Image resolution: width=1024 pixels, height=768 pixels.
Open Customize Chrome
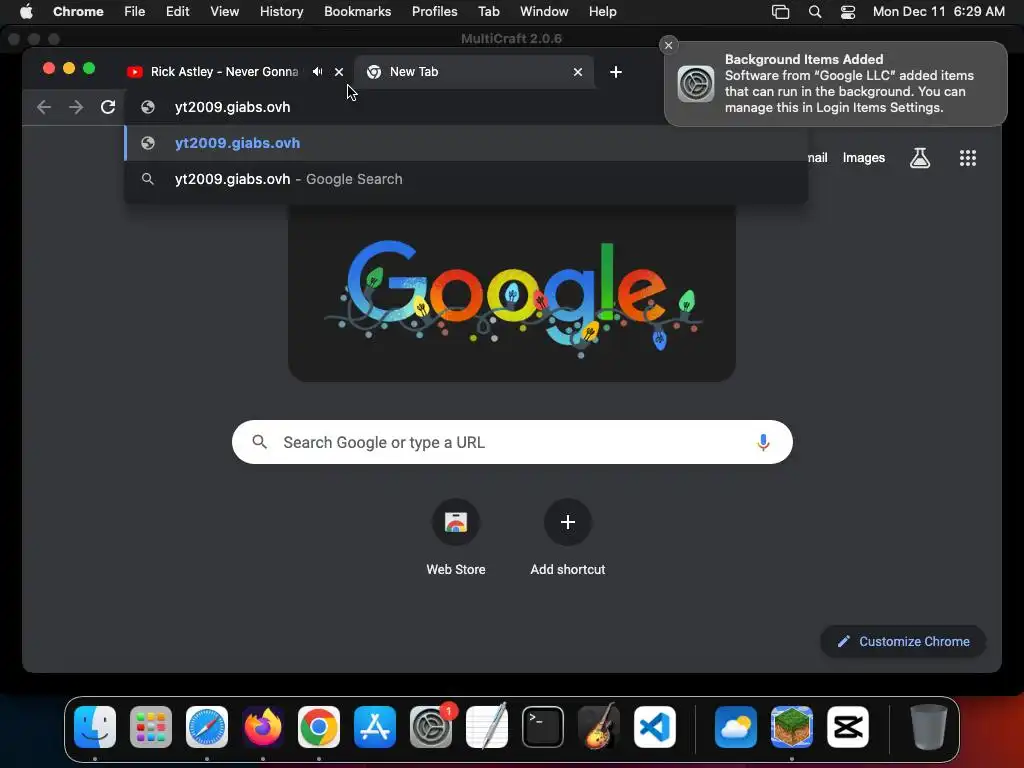coord(903,641)
